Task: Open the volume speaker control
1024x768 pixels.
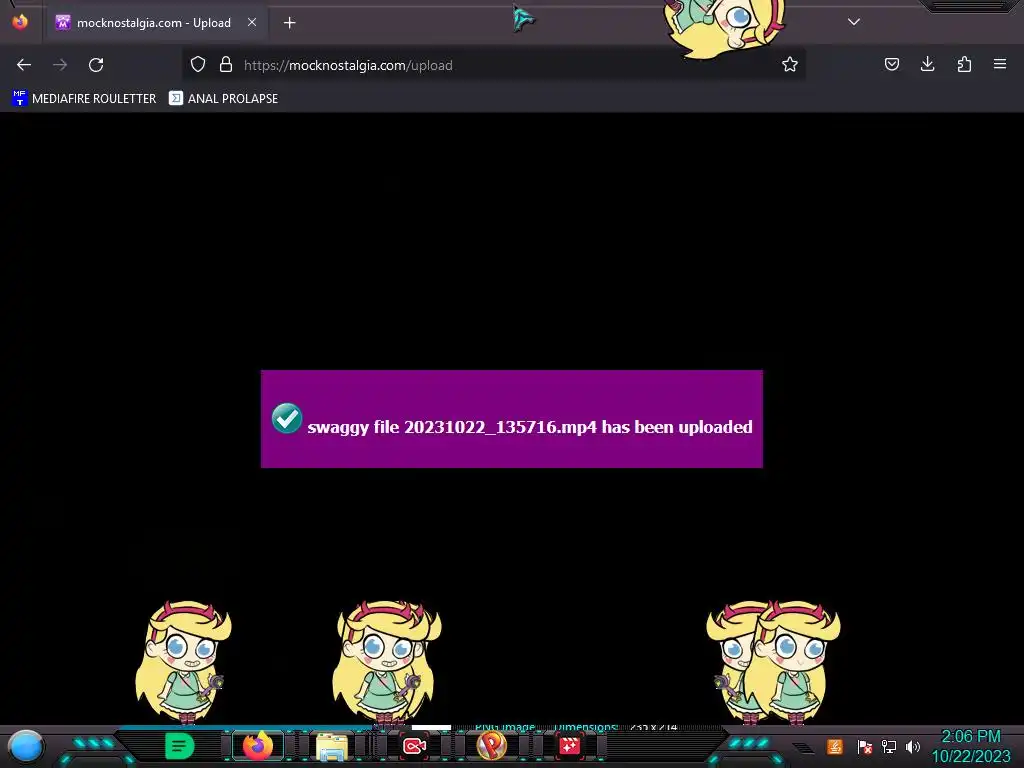Action: 913,746
